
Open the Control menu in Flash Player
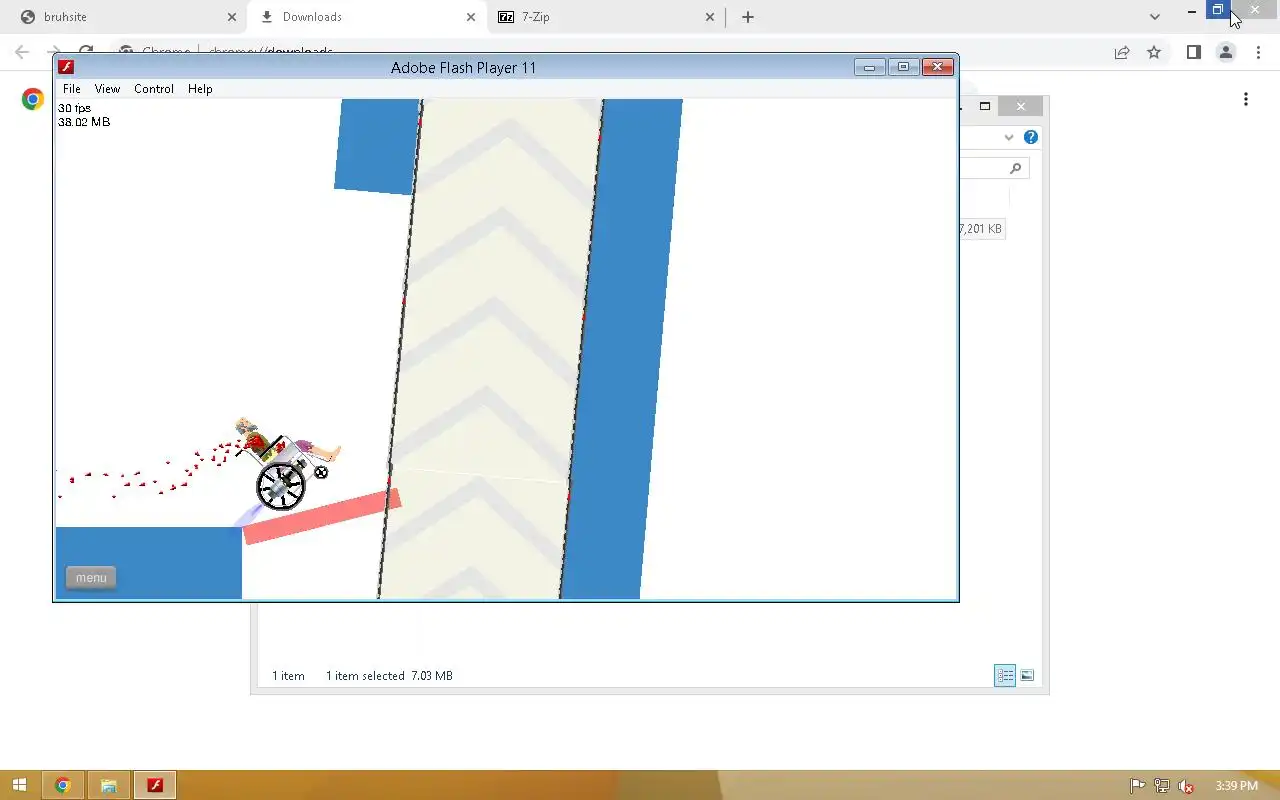[154, 89]
